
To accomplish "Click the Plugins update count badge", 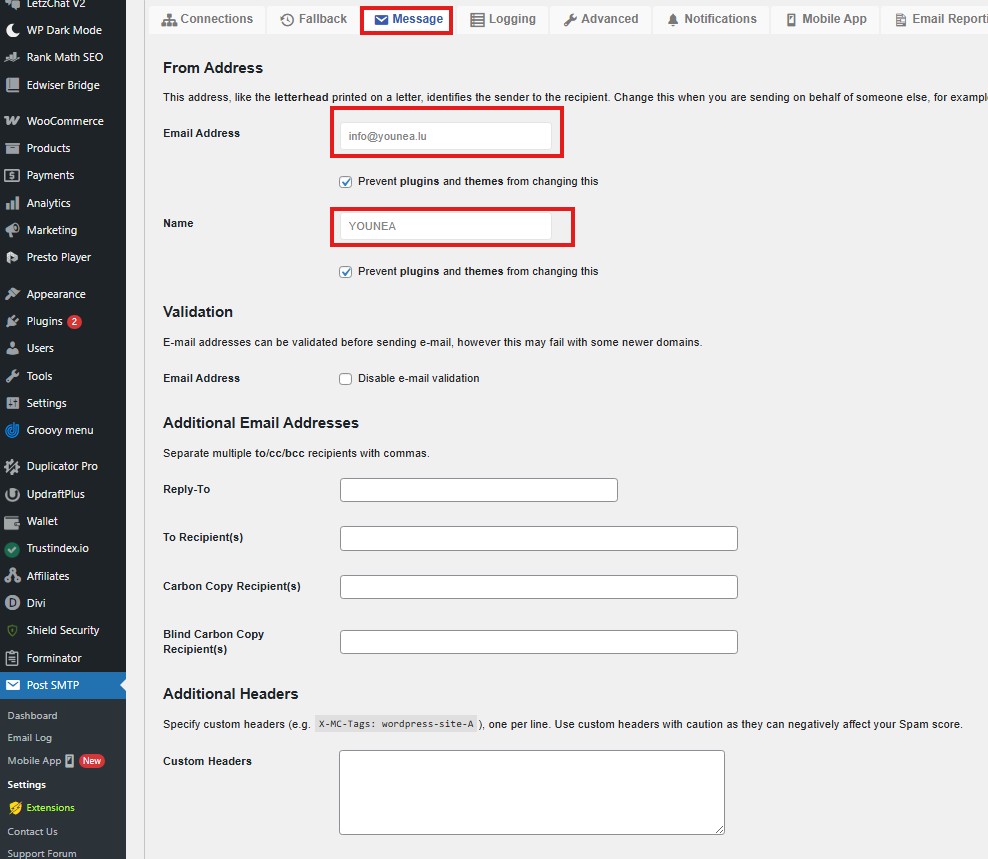I will (74, 321).
